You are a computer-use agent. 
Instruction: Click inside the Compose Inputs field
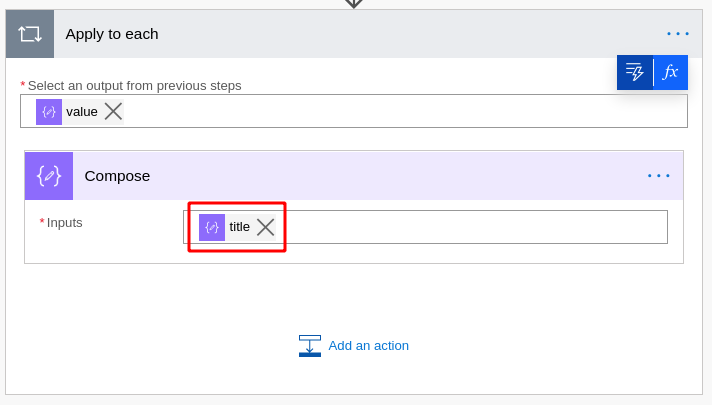(x=472, y=227)
